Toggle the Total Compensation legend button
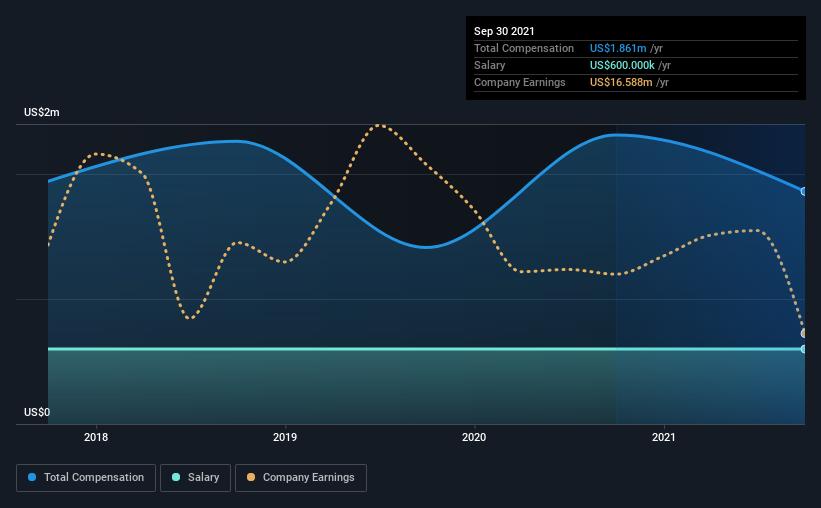The height and width of the screenshot is (508, 821). pos(86,478)
